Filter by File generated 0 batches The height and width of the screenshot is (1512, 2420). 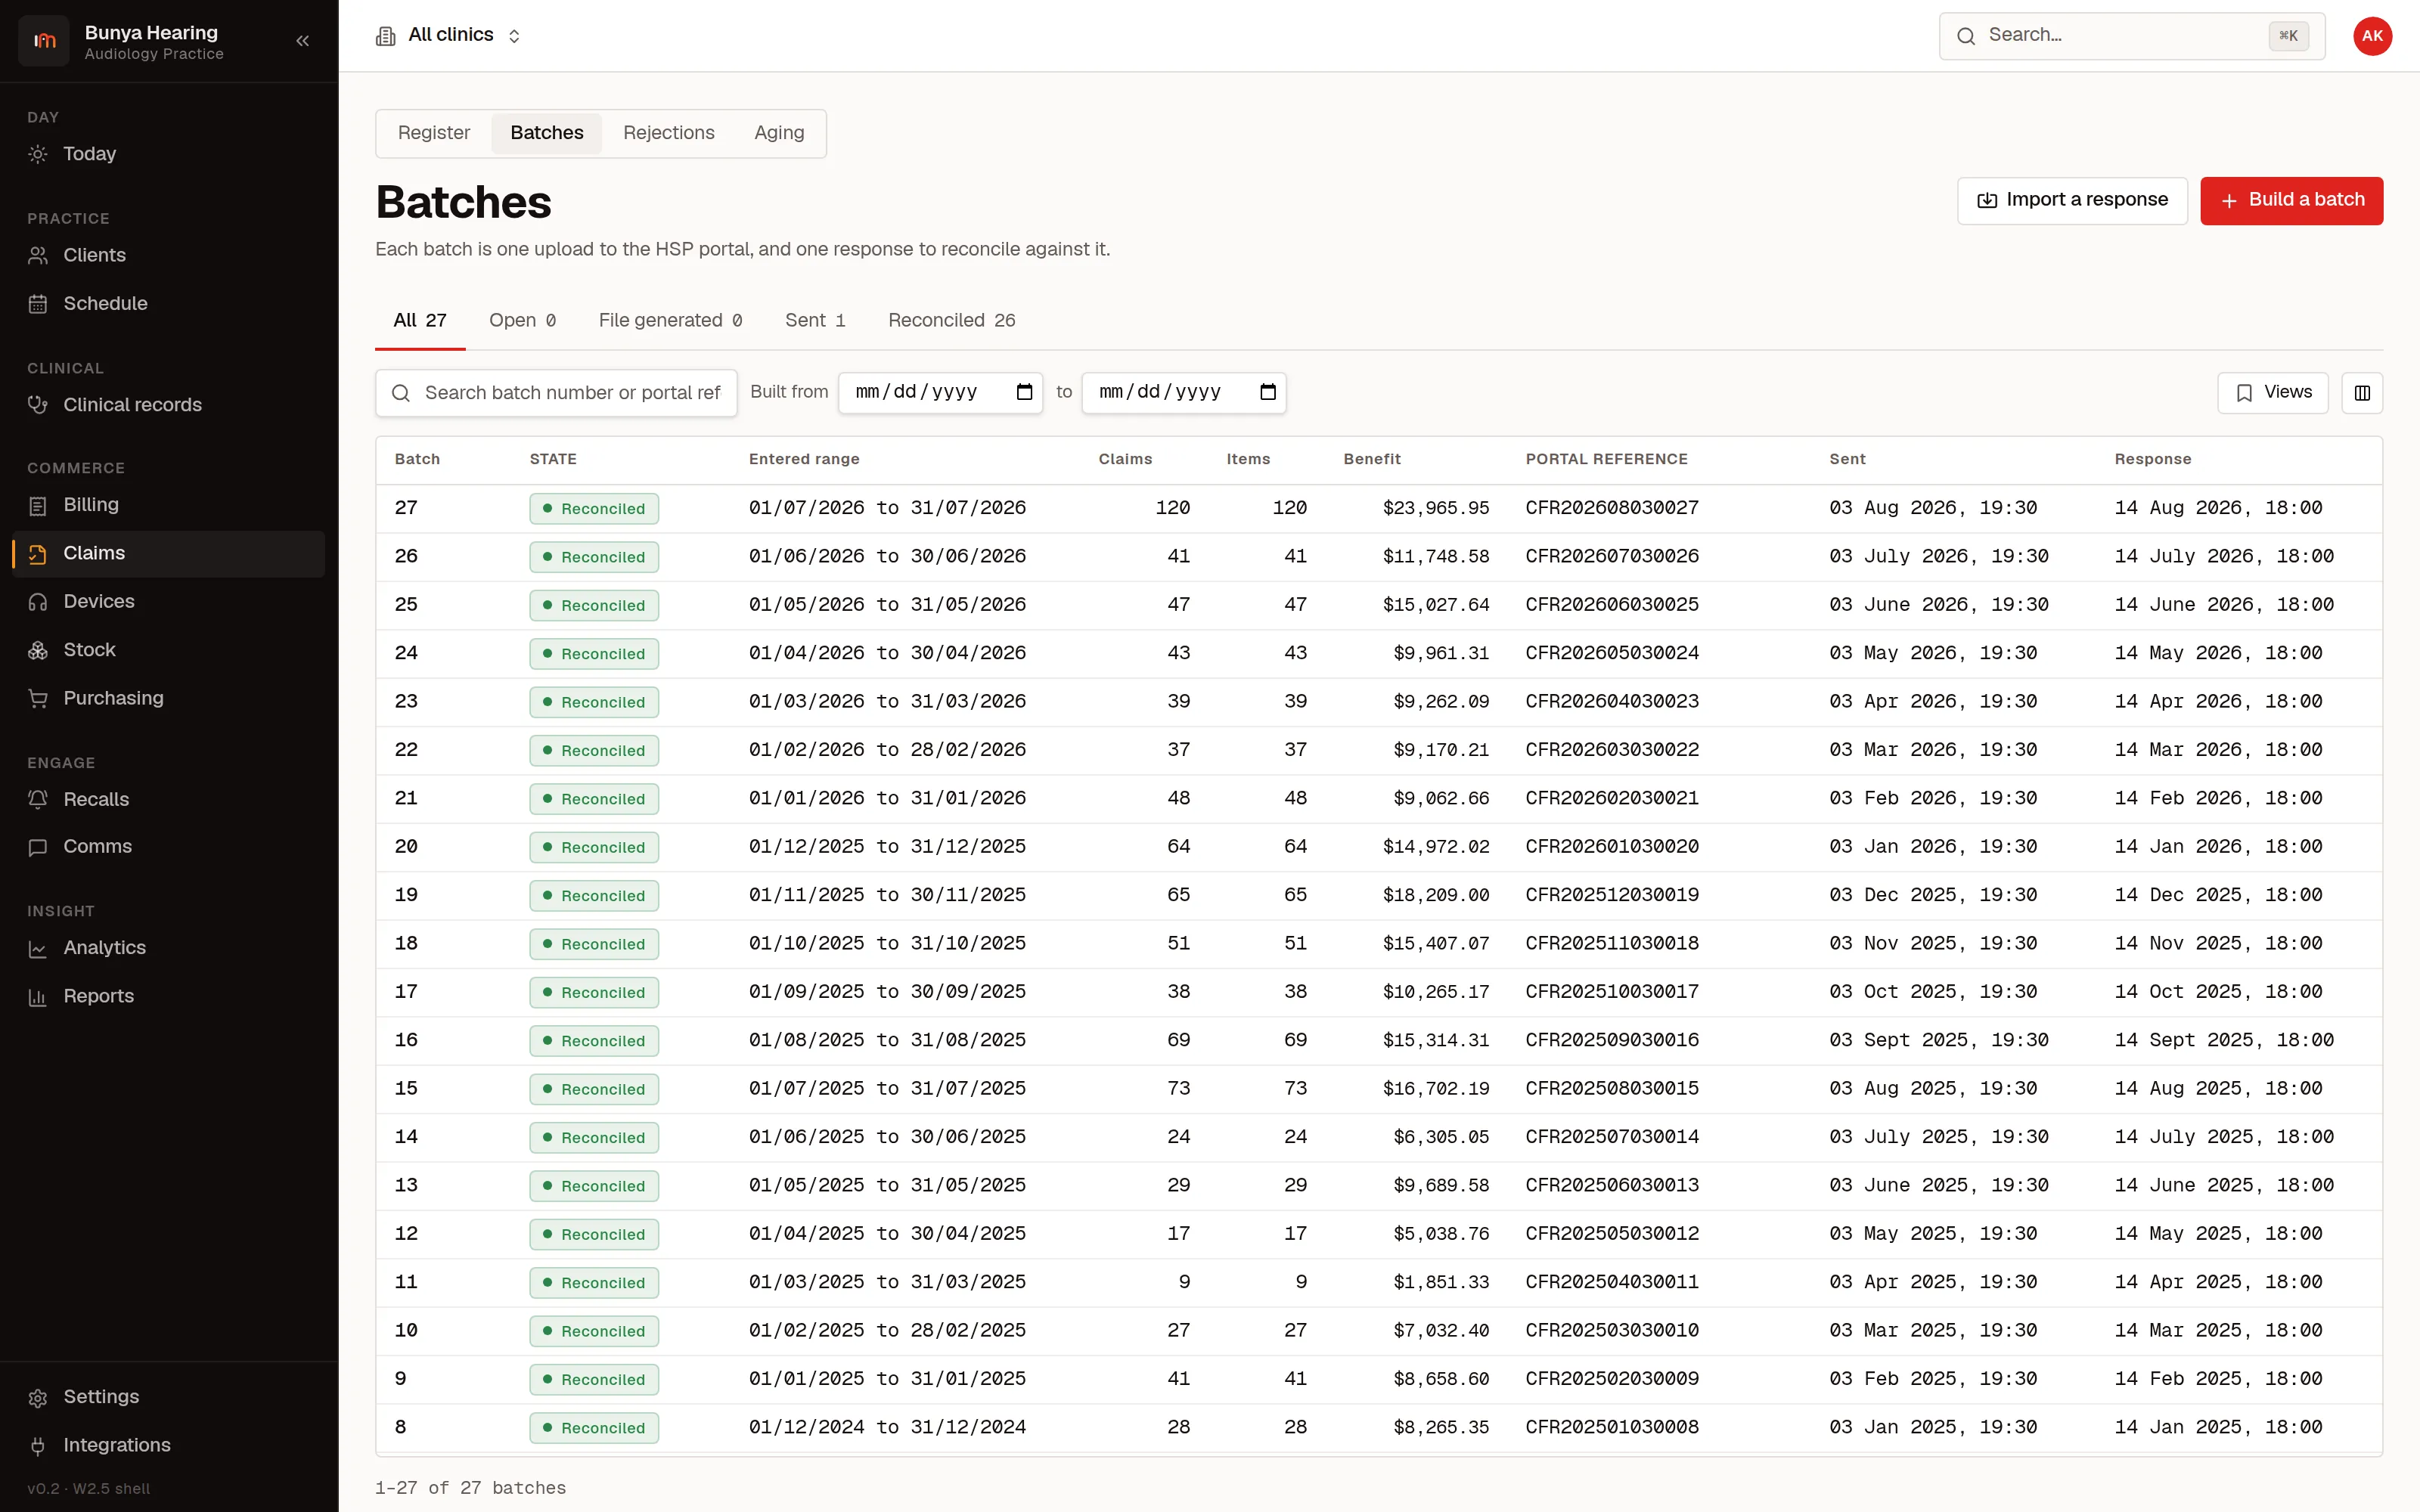click(670, 320)
